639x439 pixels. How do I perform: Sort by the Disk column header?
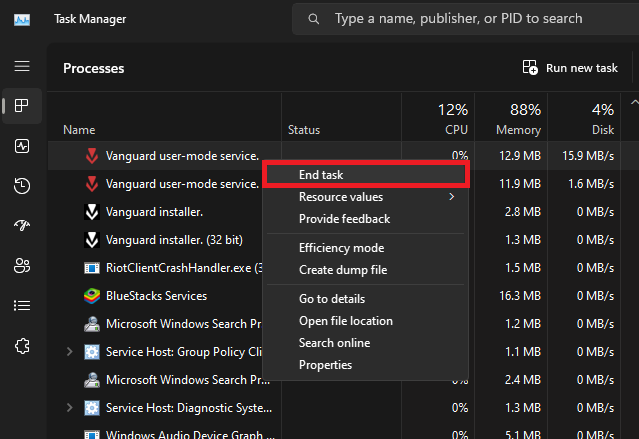tap(584, 117)
